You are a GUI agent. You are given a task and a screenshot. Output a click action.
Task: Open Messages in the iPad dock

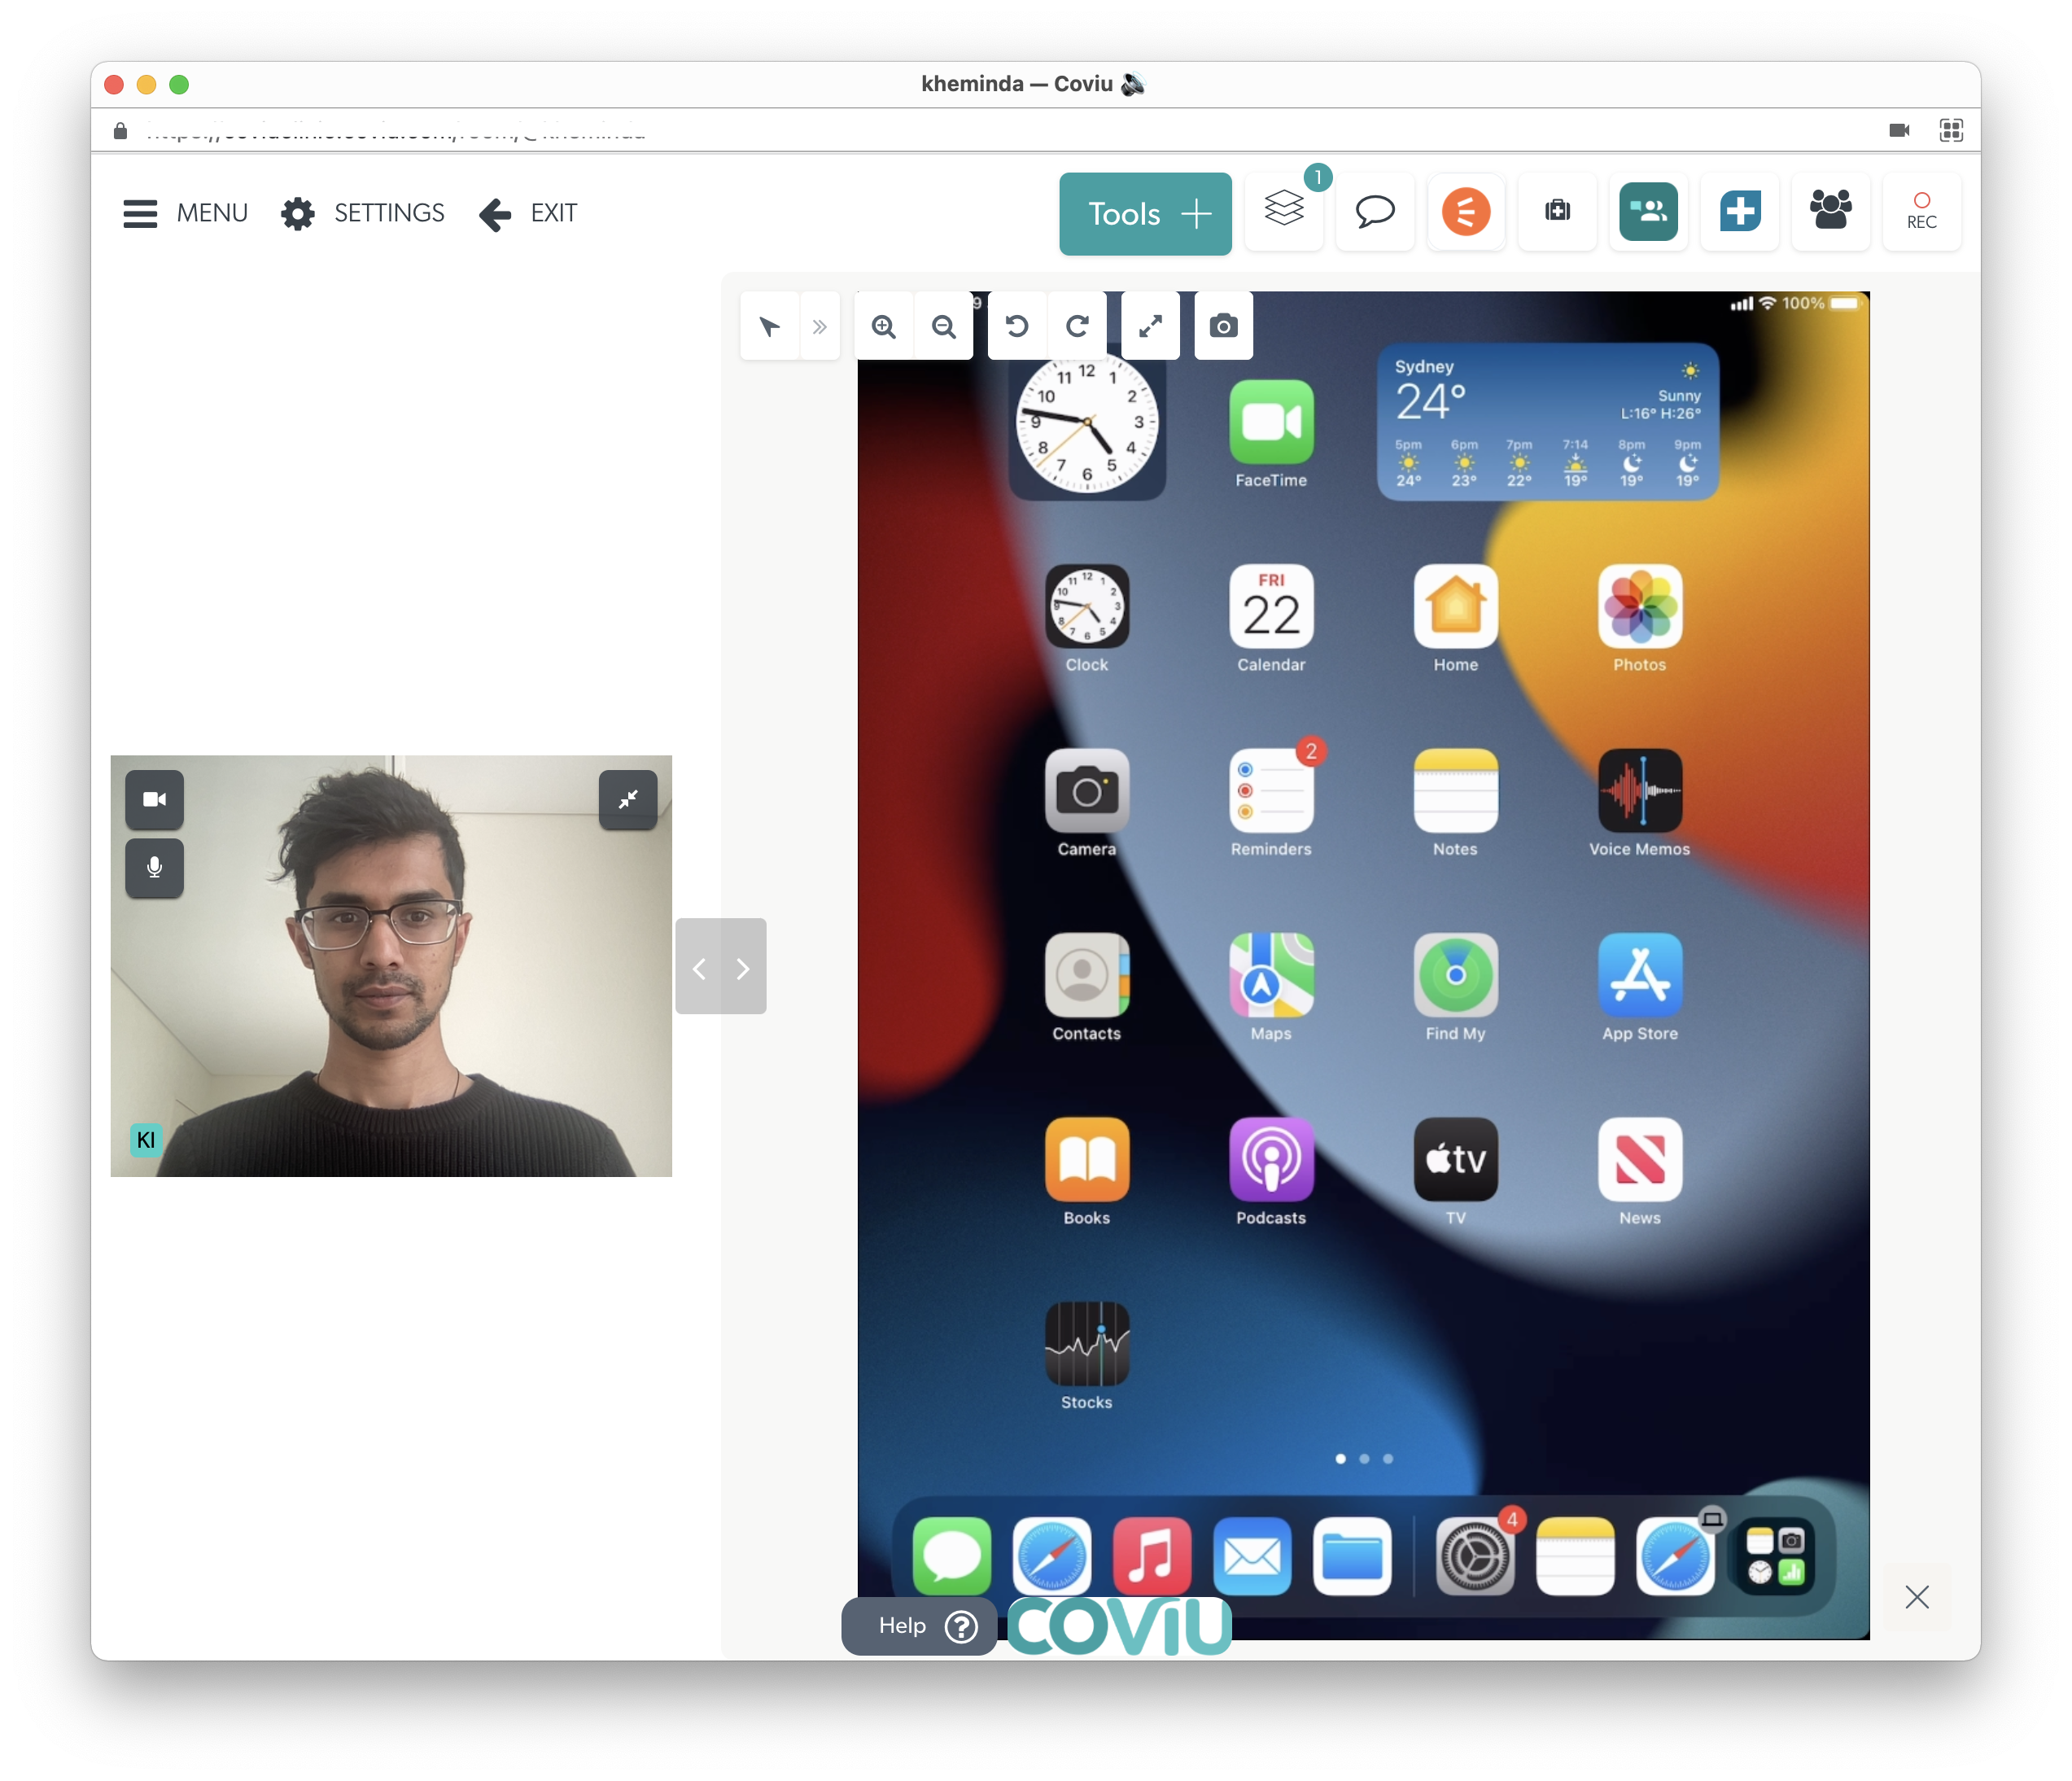click(x=952, y=1556)
